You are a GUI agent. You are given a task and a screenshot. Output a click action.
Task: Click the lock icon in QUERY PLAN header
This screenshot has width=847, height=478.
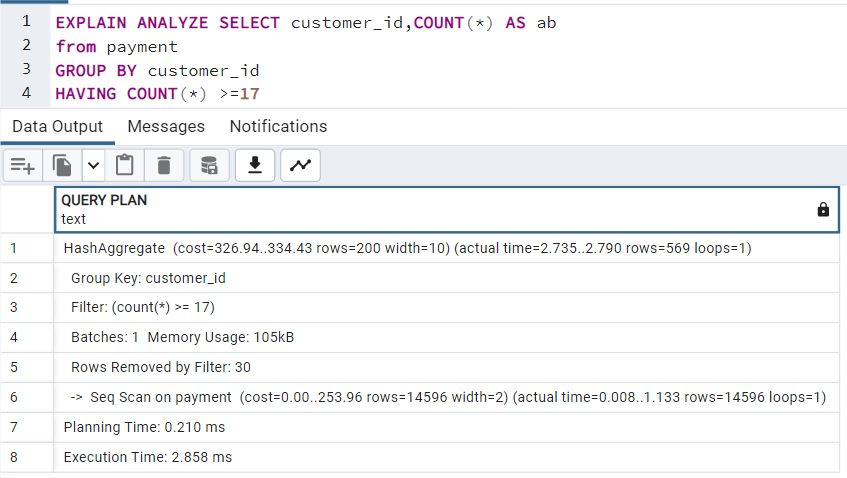point(823,210)
